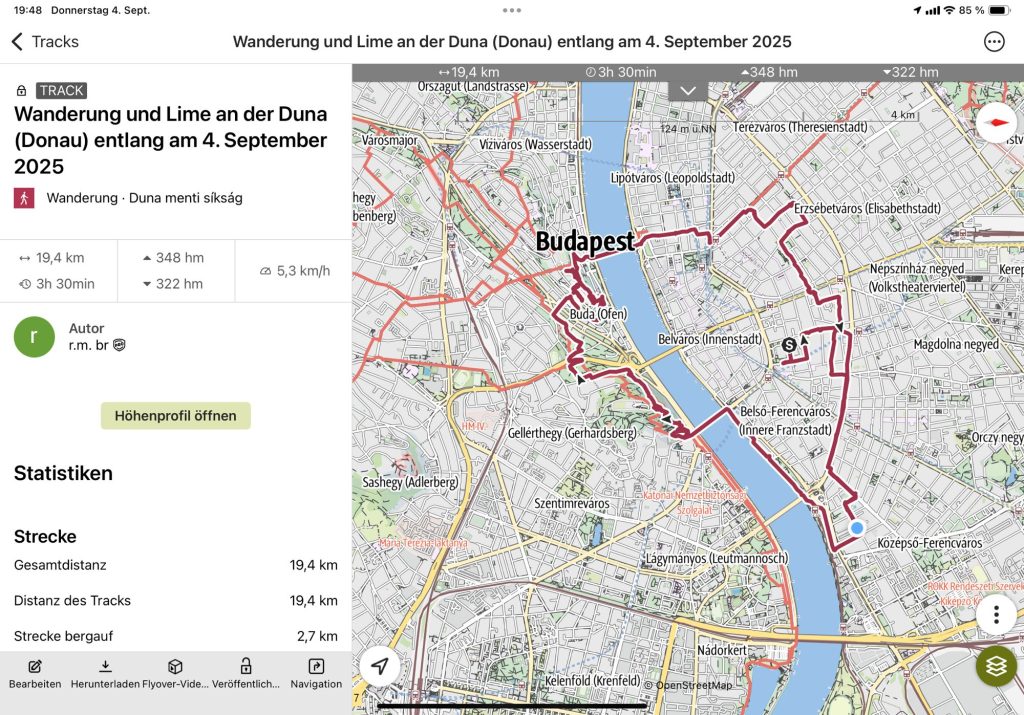Tap the start point marker S on map
1024x715 pixels.
pyautogui.click(x=790, y=345)
